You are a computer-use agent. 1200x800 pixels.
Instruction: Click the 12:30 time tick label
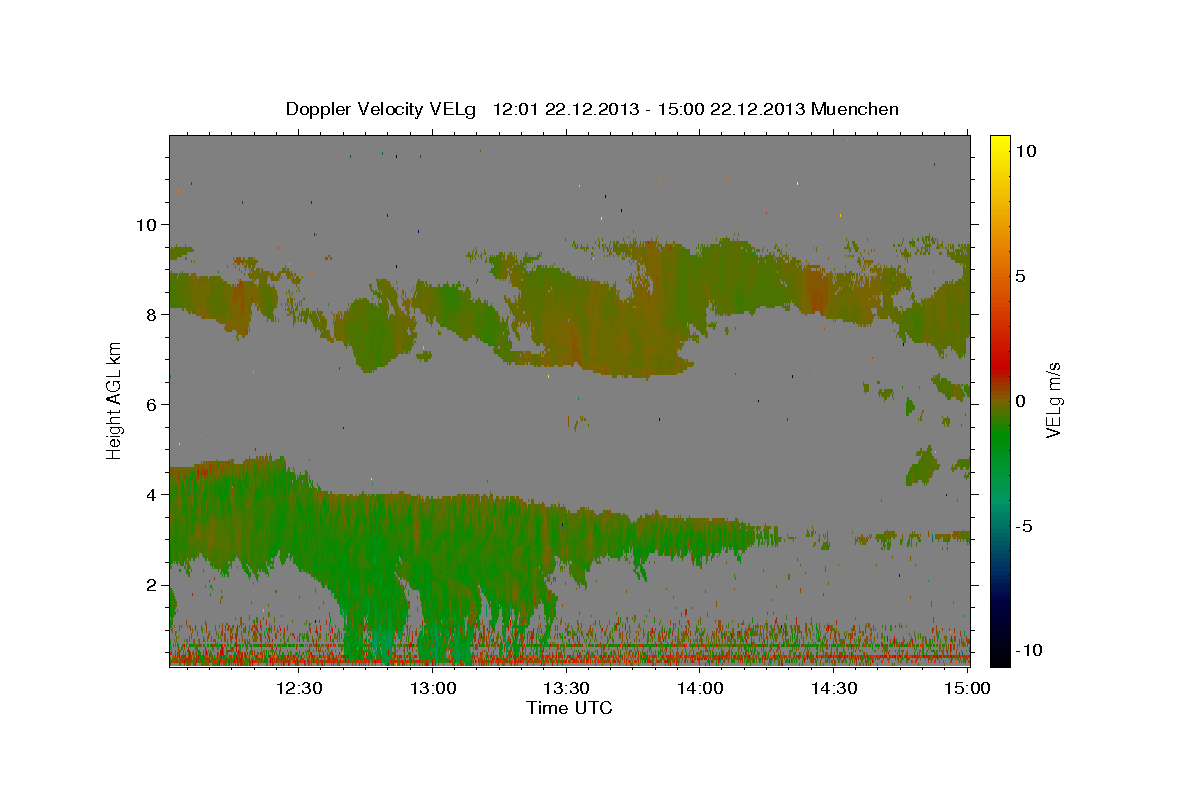click(x=299, y=688)
